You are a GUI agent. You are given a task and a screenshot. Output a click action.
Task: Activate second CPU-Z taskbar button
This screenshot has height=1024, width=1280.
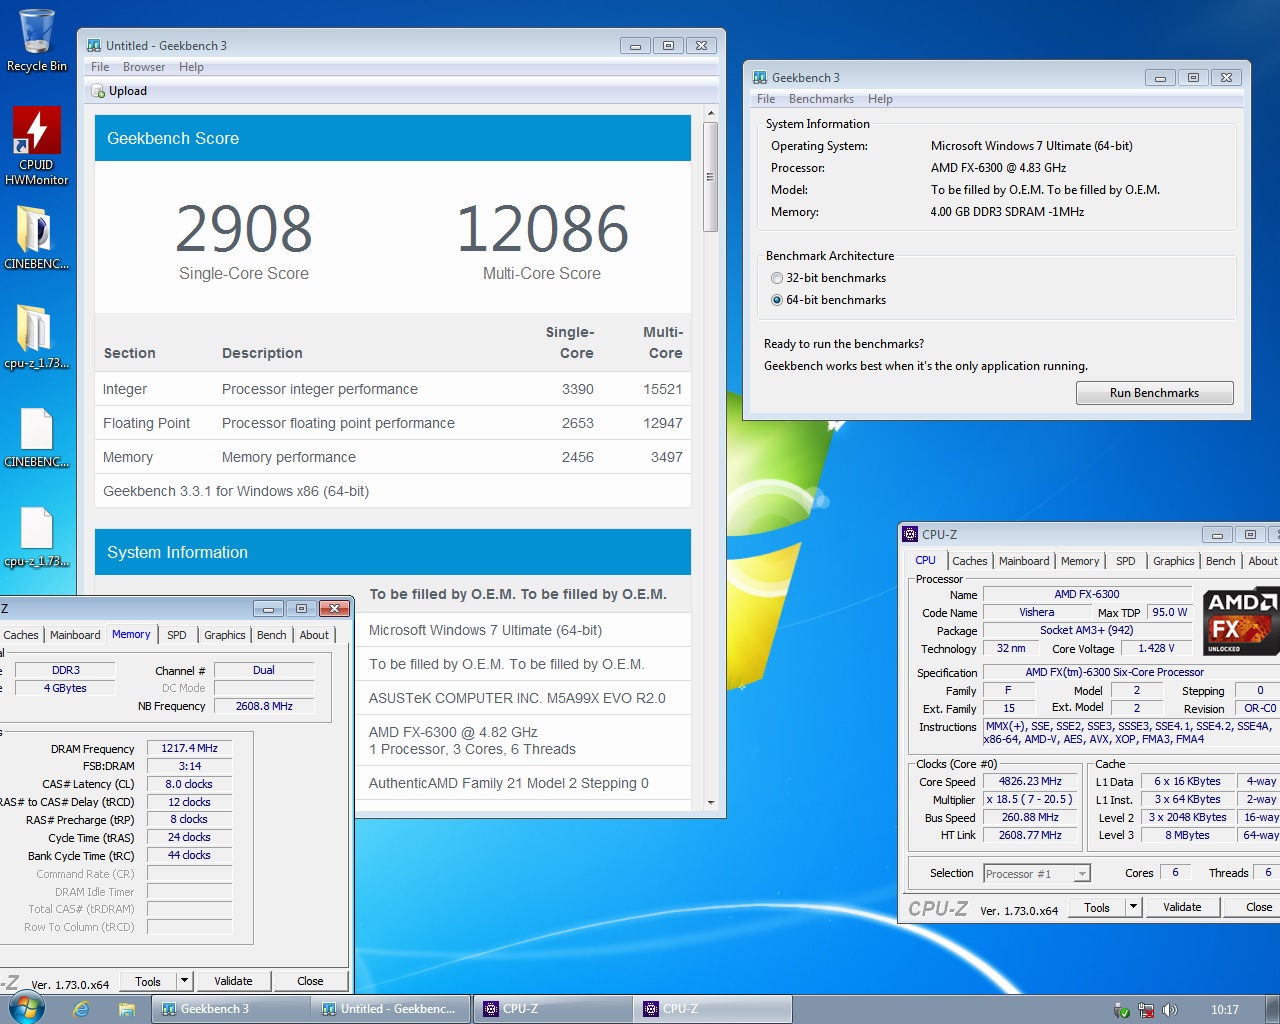(712, 1009)
